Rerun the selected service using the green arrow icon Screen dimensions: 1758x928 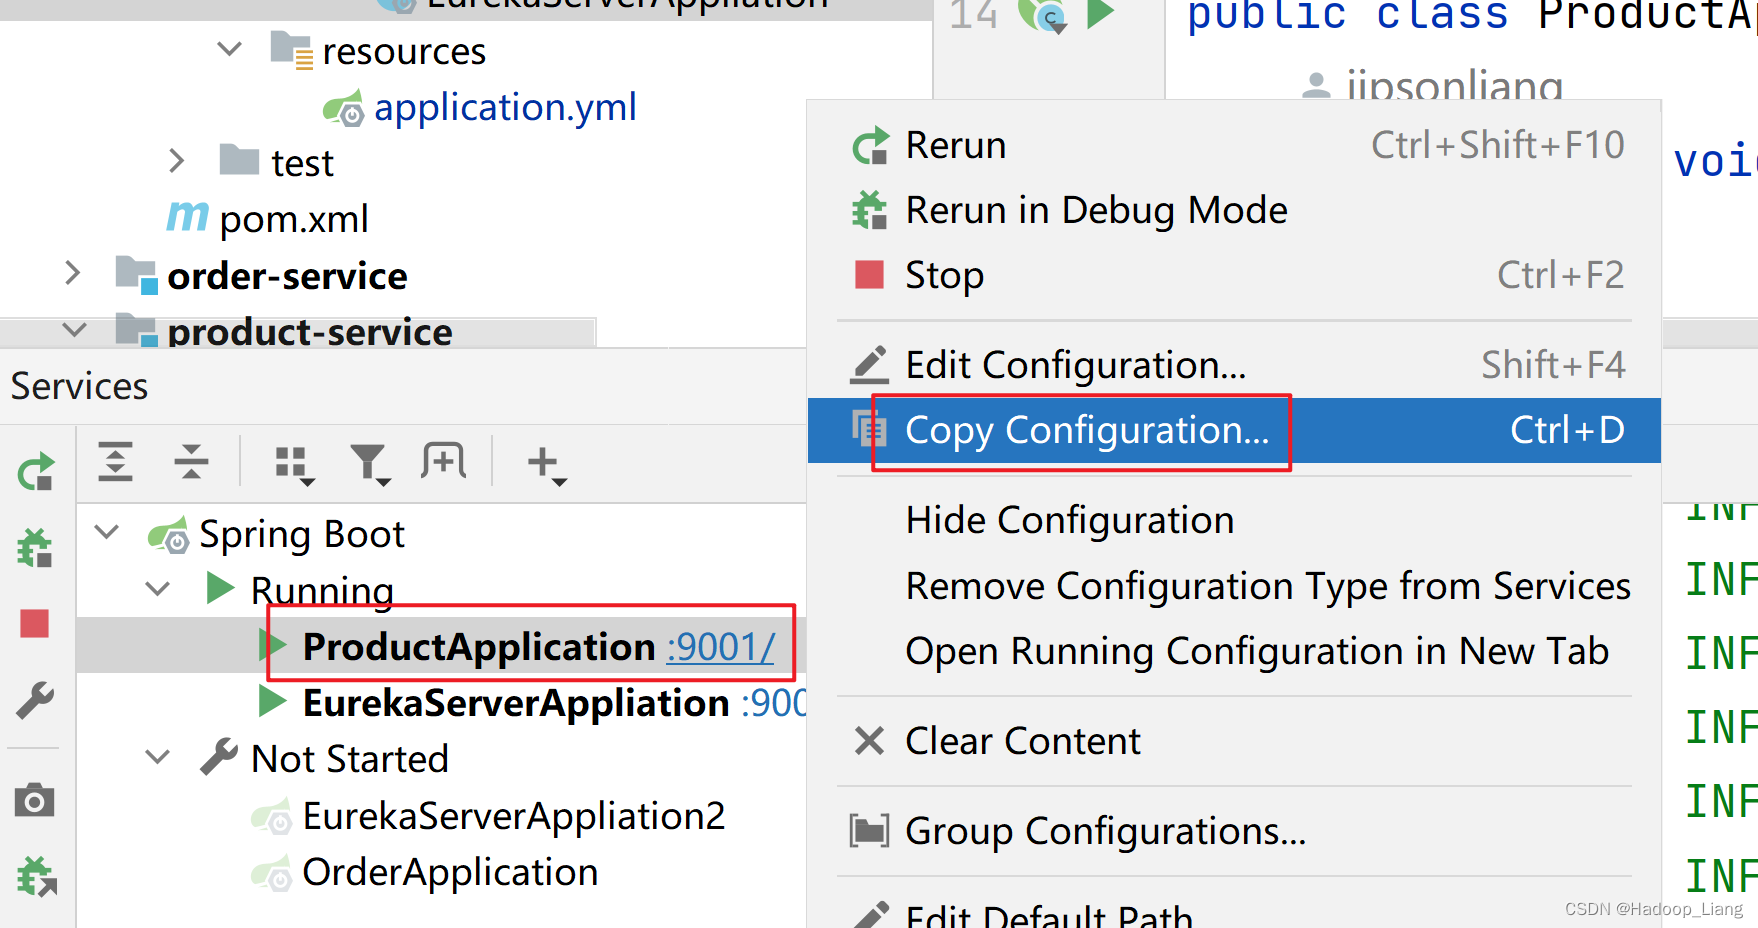tap(34, 471)
